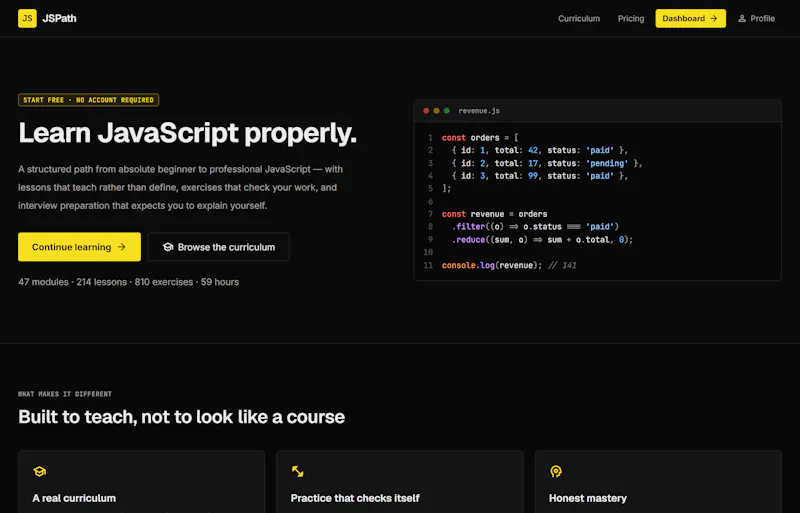
Task: Click the arrow icon in Continue learning
Action: click(121, 247)
